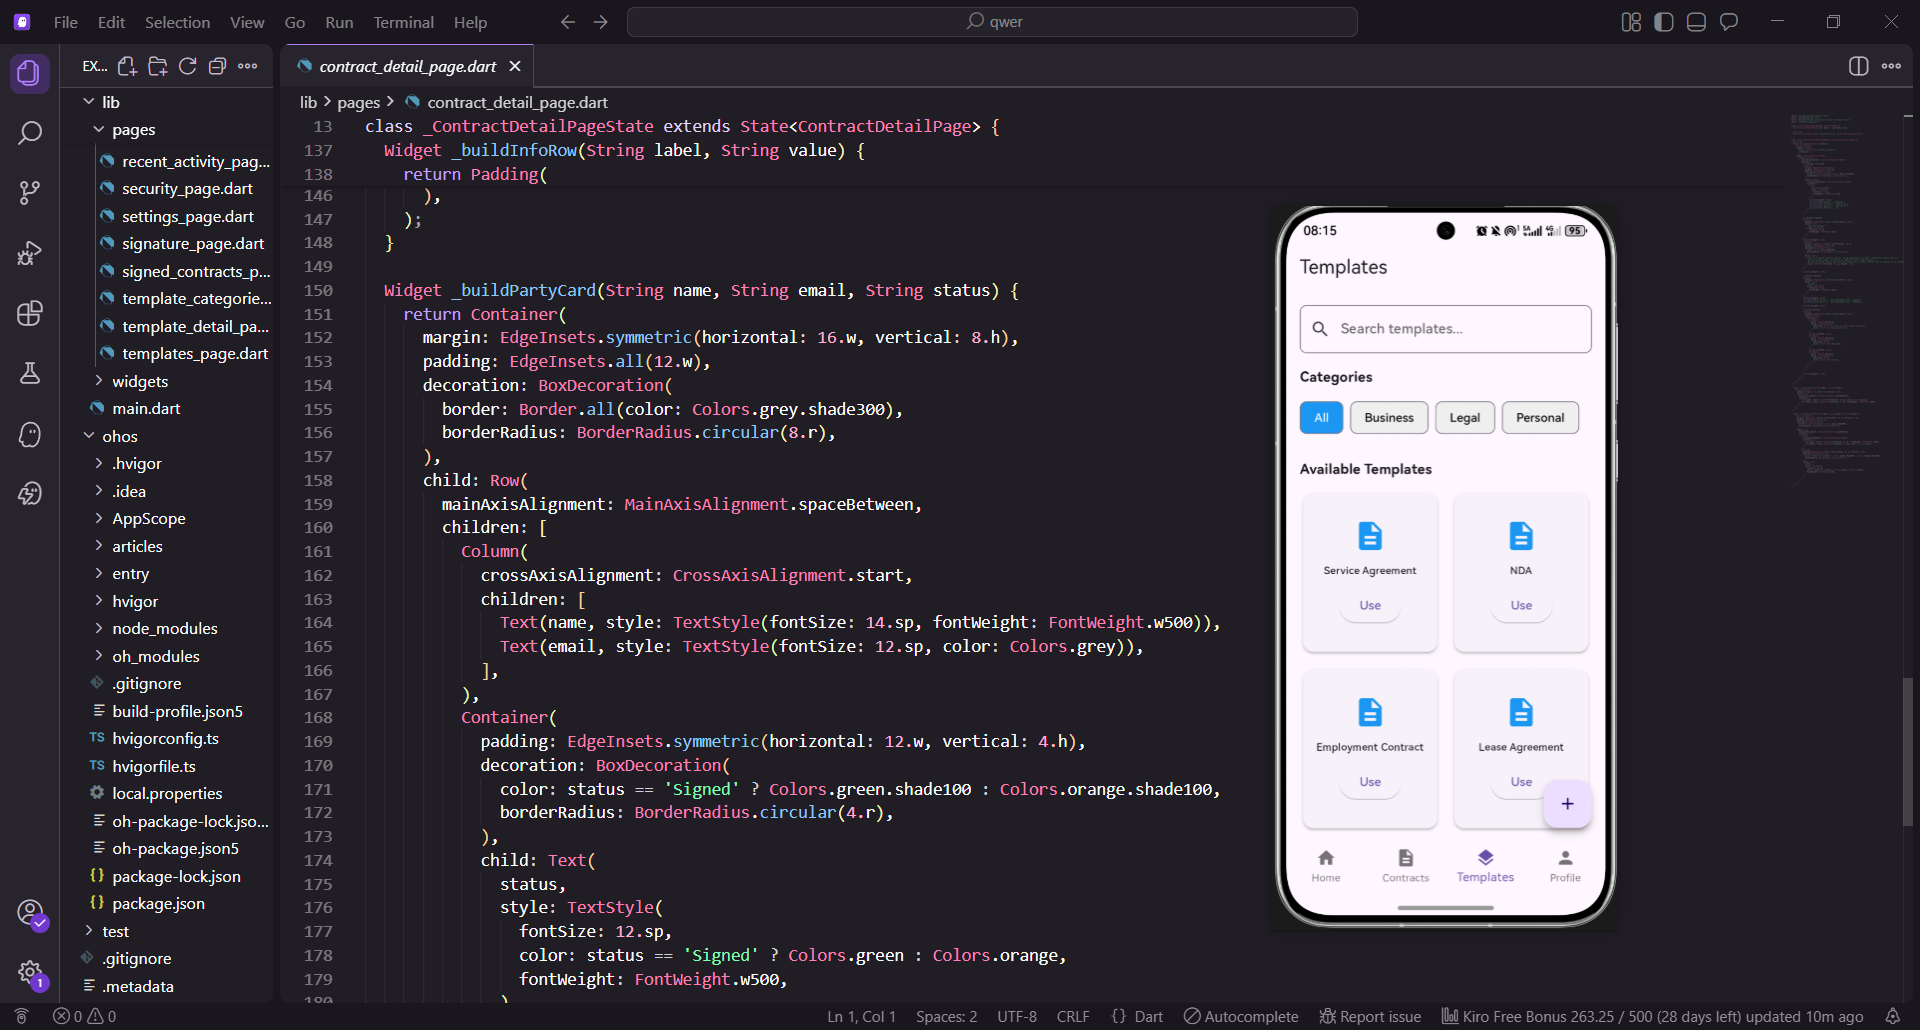This screenshot has height=1030, width=1920.
Task: Open the customize layout control
Action: point(1631,22)
